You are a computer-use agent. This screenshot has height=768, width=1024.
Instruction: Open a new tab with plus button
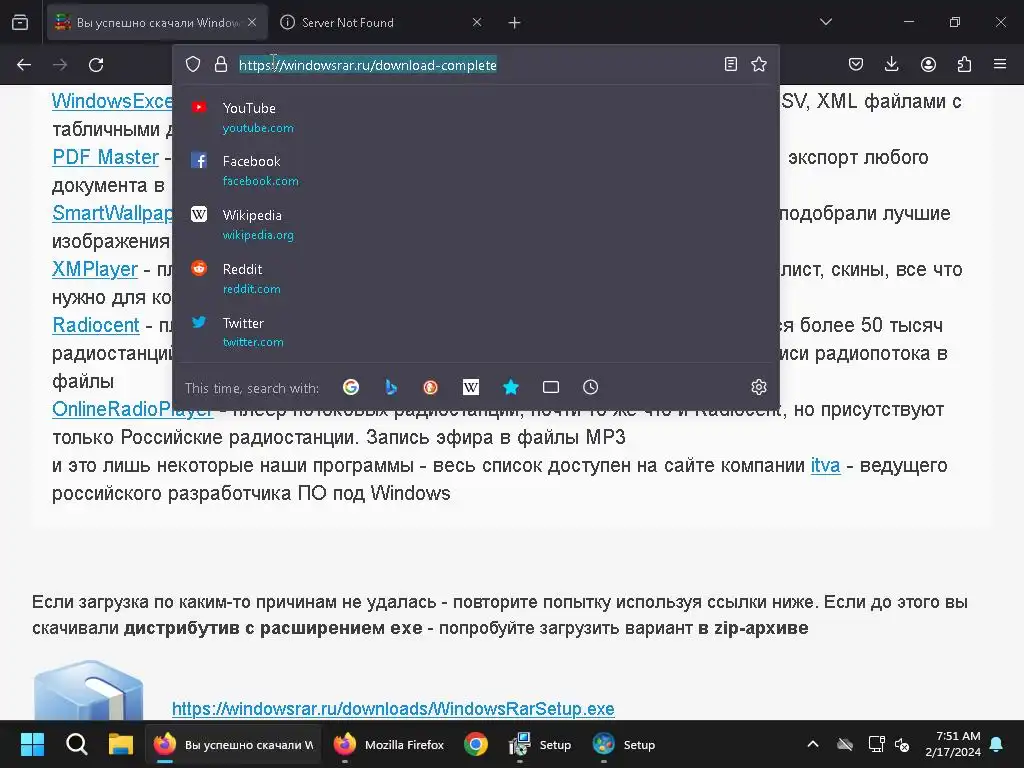tap(515, 23)
